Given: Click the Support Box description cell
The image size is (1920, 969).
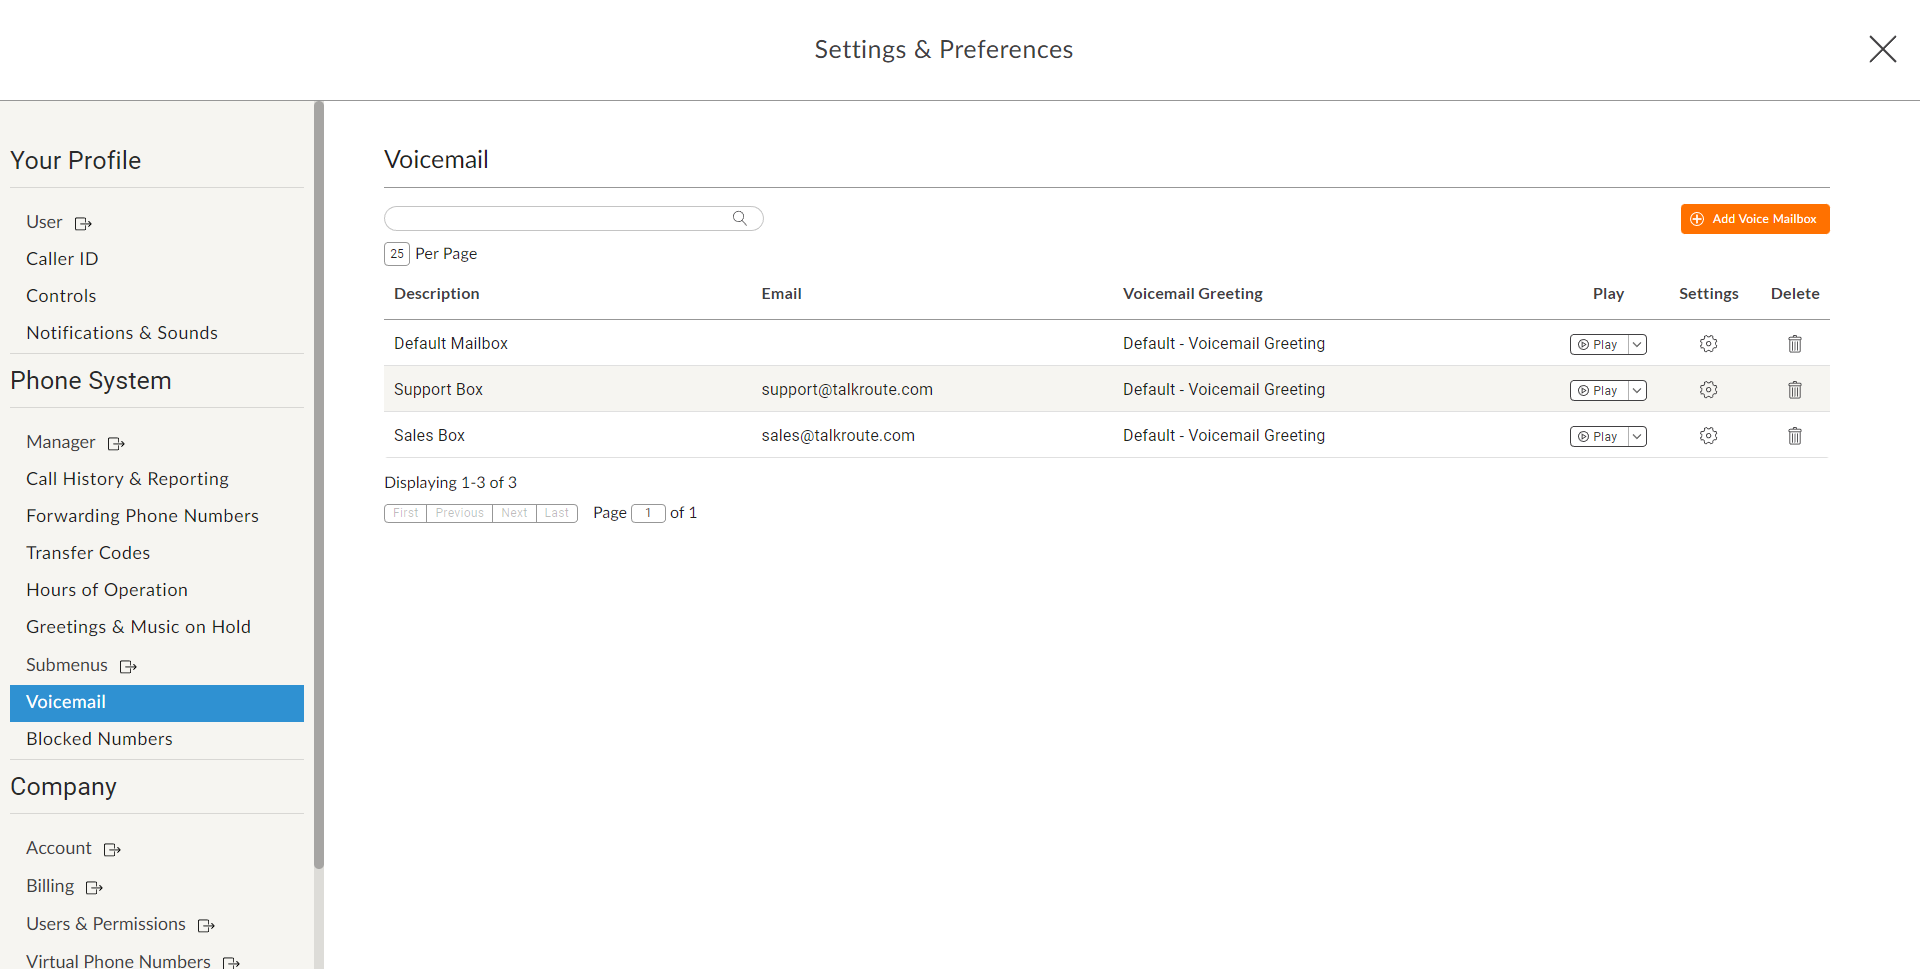Looking at the screenshot, I should pyautogui.click(x=438, y=390).
